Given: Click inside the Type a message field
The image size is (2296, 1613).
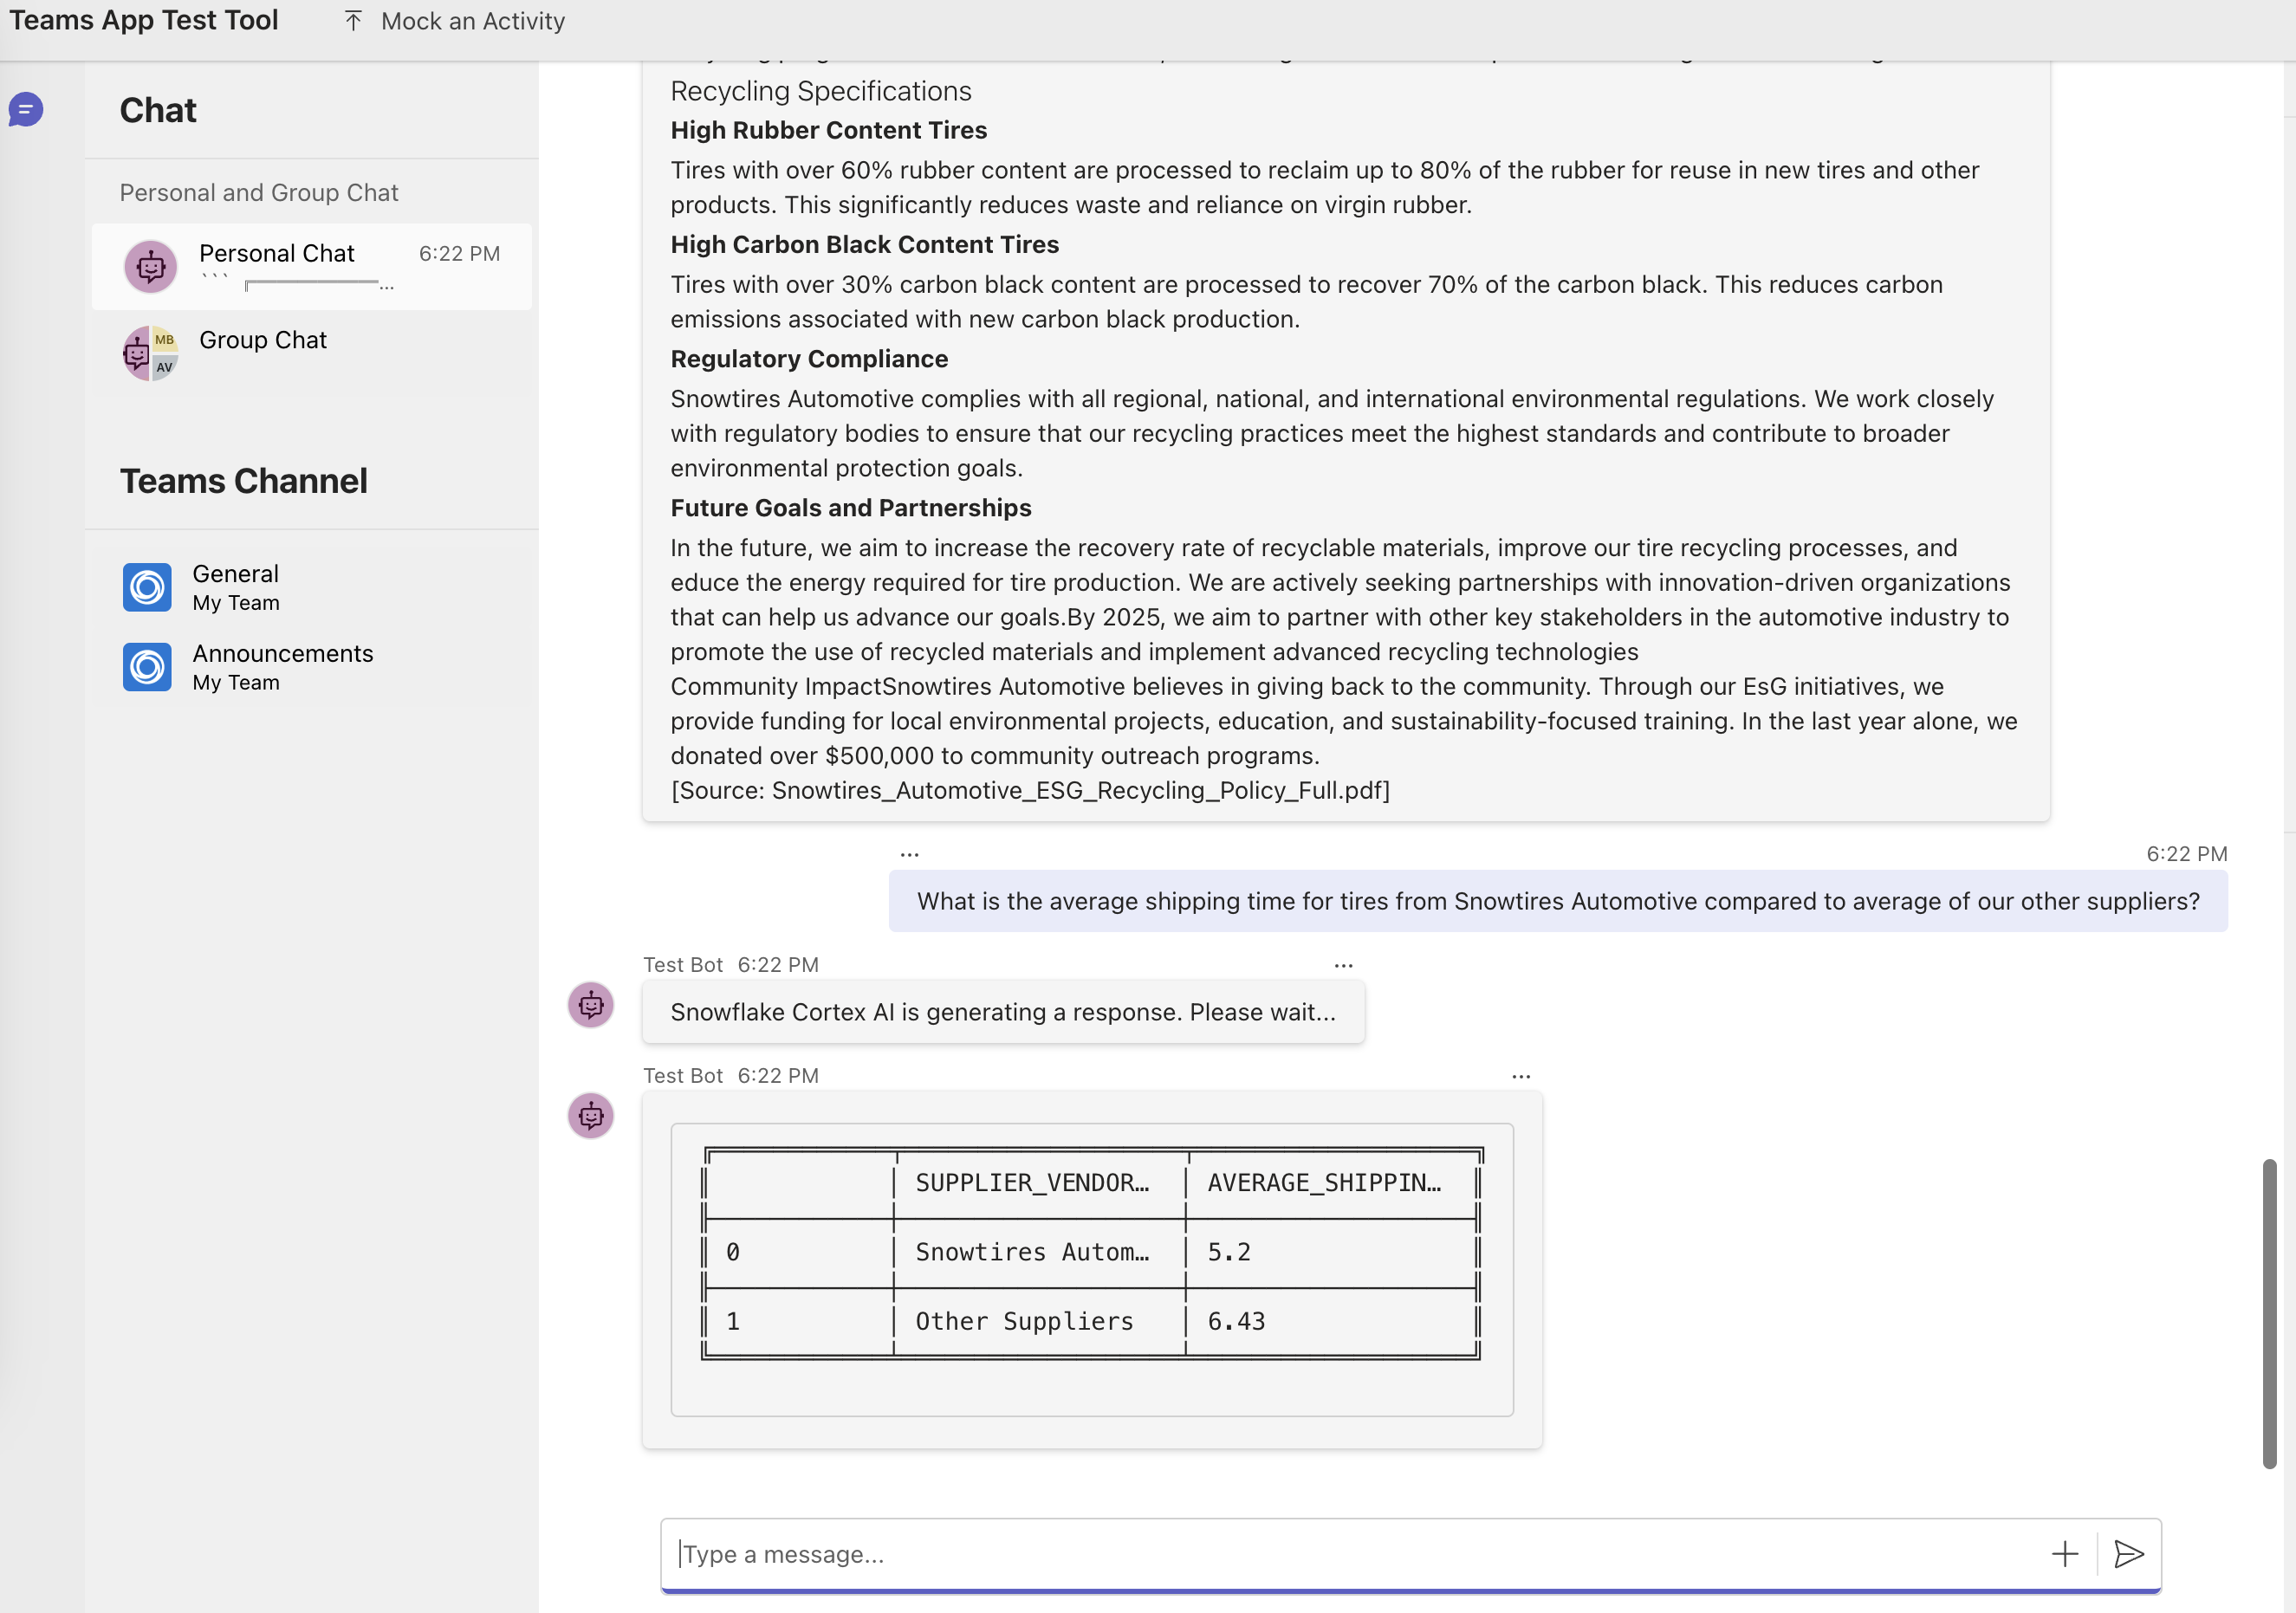Looking at the screenshot, I should 1200,1554.
